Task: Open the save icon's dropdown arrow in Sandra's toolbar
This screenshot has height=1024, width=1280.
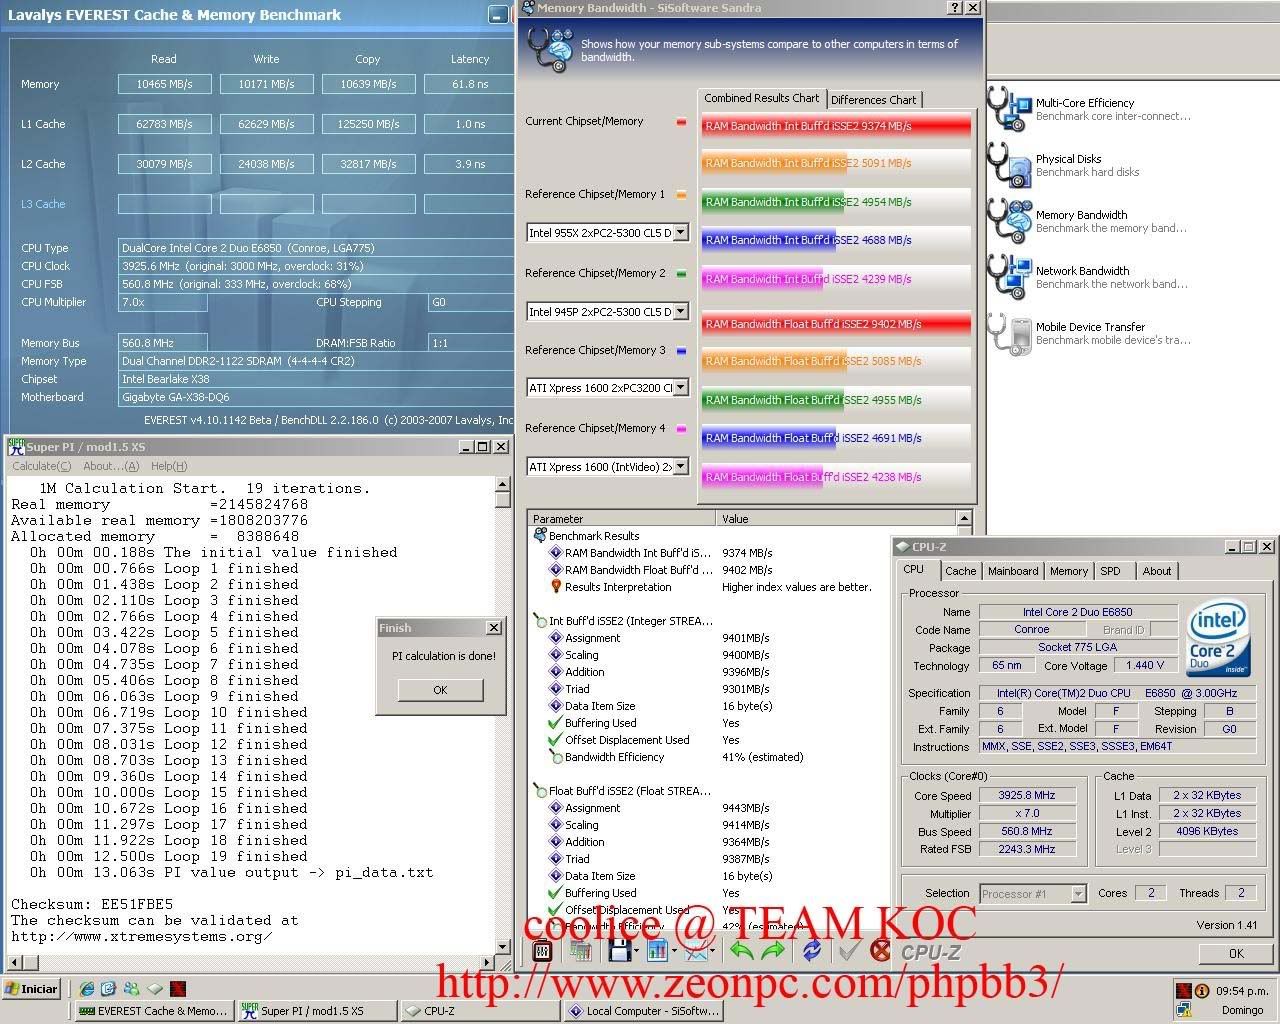Action: 637,951
